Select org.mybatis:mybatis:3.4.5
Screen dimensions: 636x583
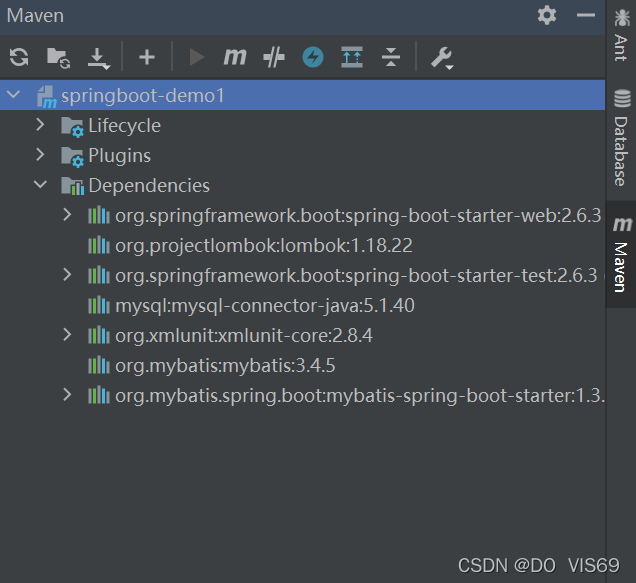[225, 366]
